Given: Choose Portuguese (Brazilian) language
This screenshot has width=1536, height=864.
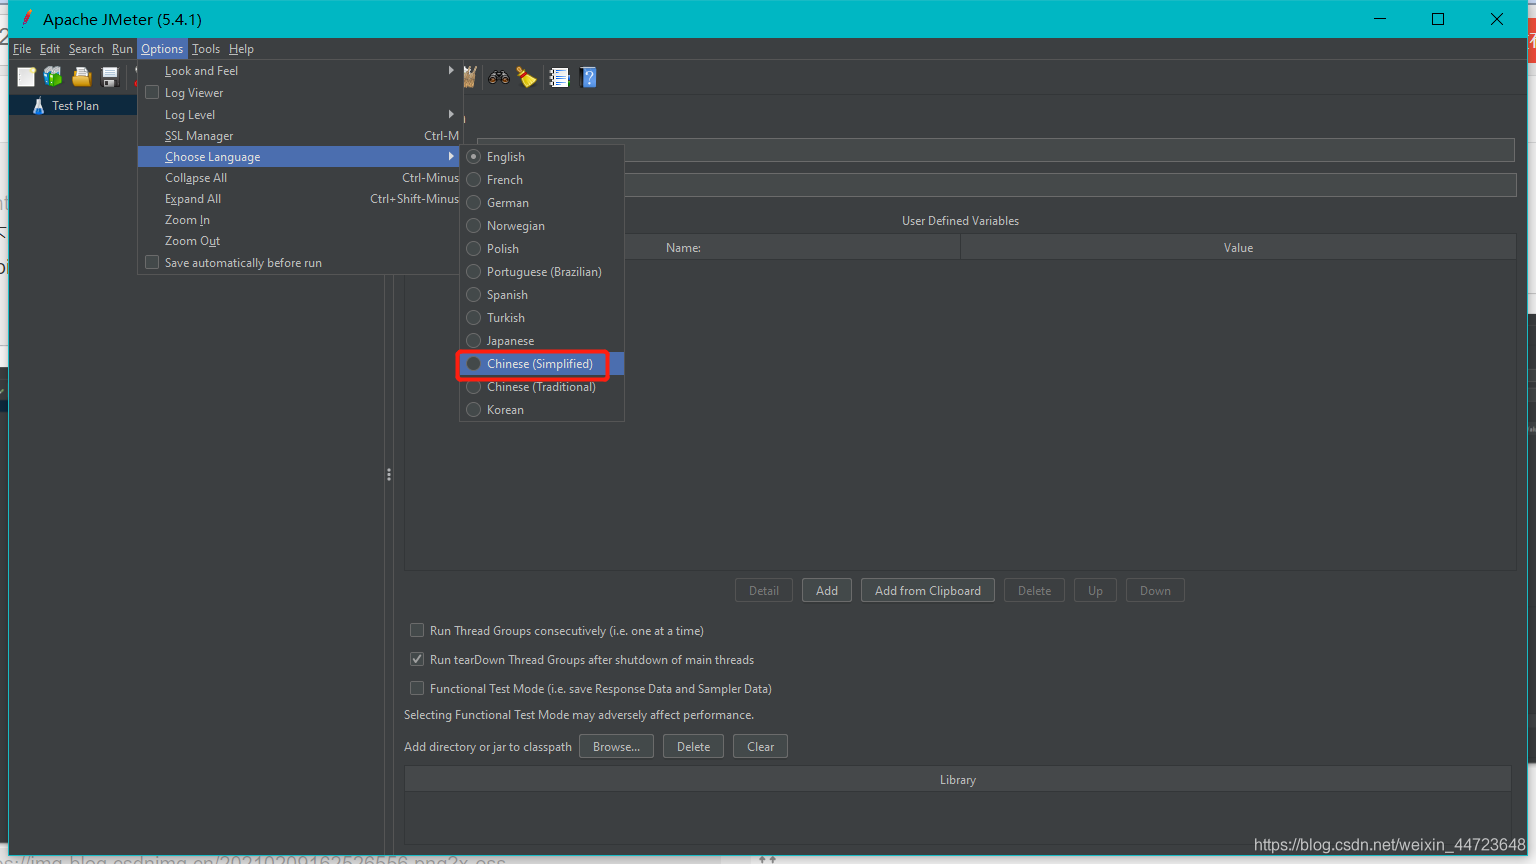Looking at the screenshot, I should (x=542, y=272).
